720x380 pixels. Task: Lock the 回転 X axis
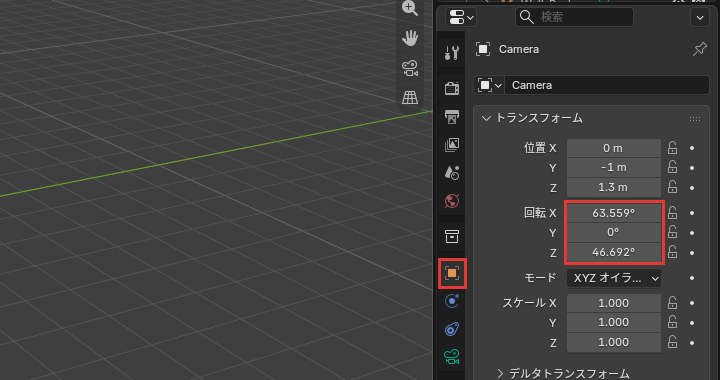[x=672, y=212]
